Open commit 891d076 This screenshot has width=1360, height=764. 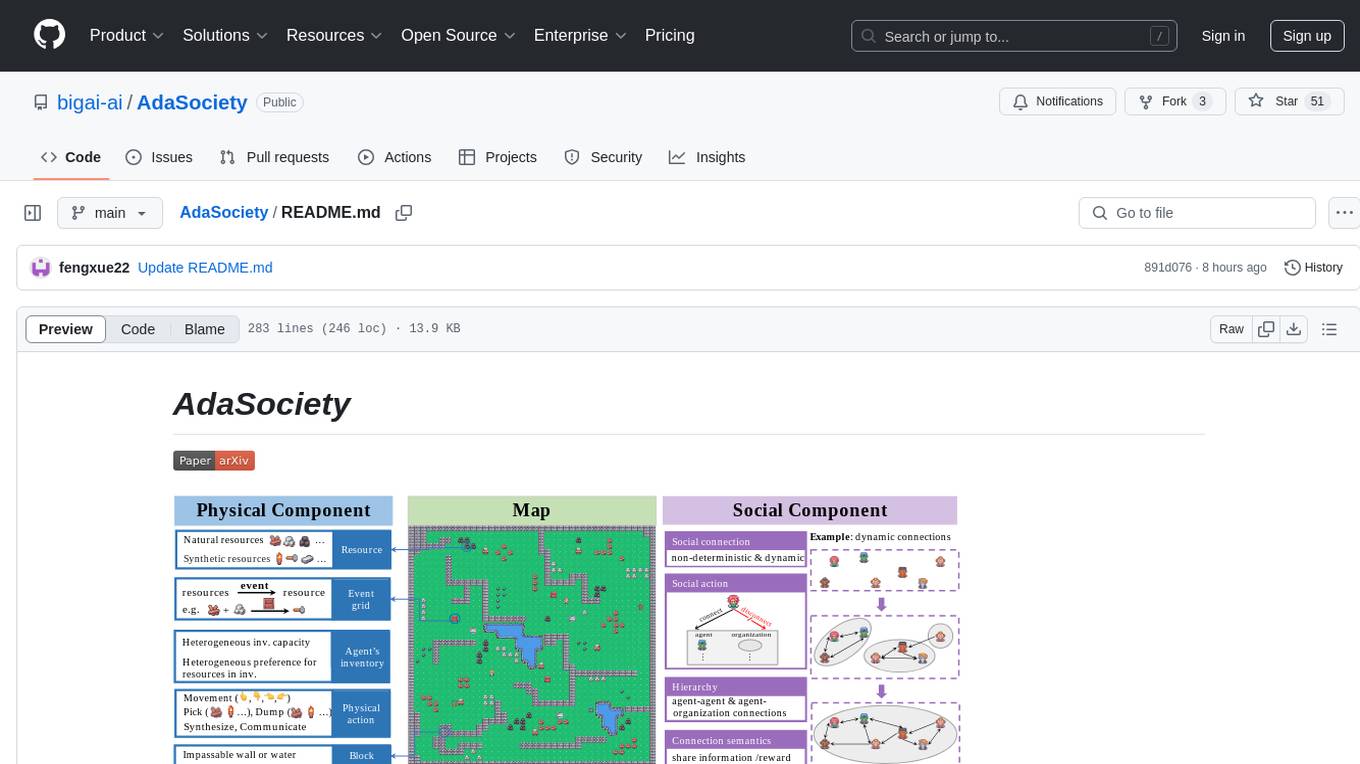[1168, 268]
